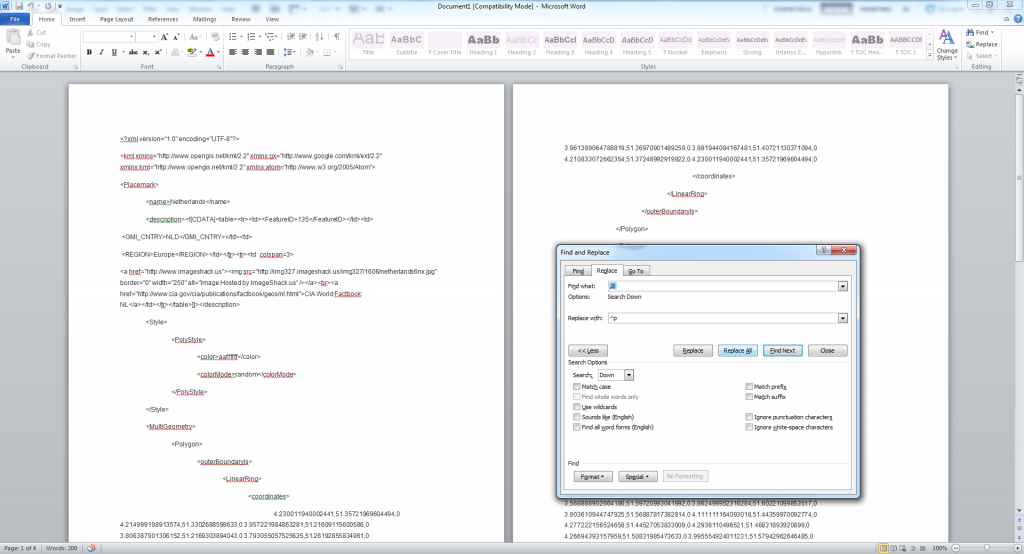Center the paragraph text

click(245, 52)
